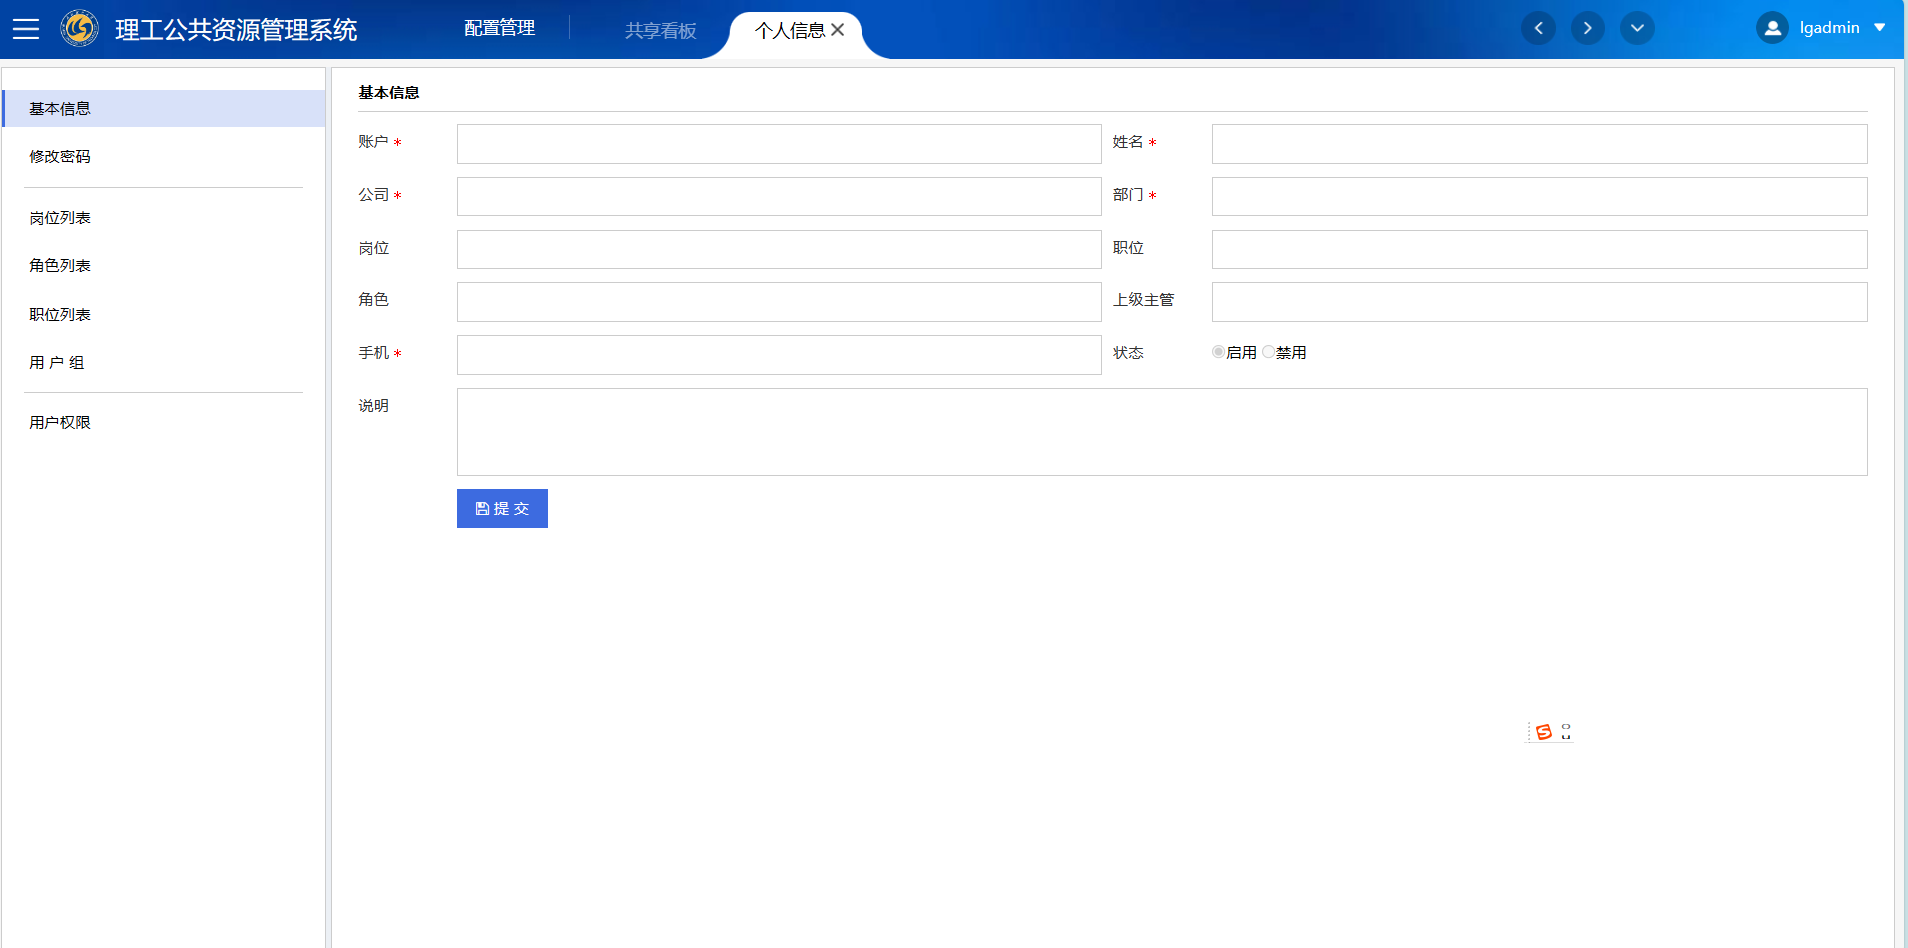Select 基本信息 in sidebar
The image size is (1908, 948).
(x=164, y=108)
